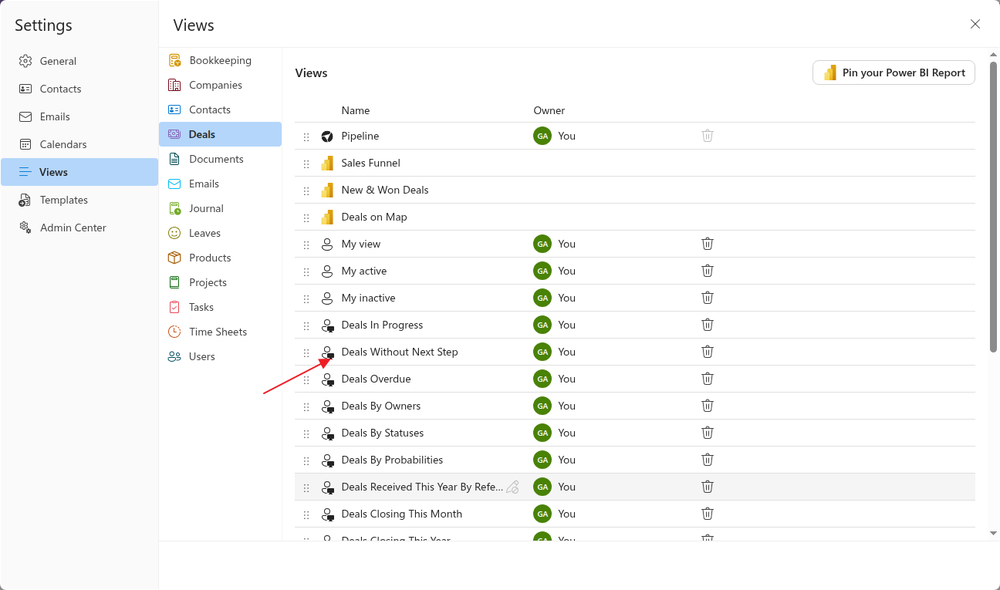The image size is (1000, 590).
Task: Click the Pin your Power BI Report button
Action: click(x=893, y=73)
